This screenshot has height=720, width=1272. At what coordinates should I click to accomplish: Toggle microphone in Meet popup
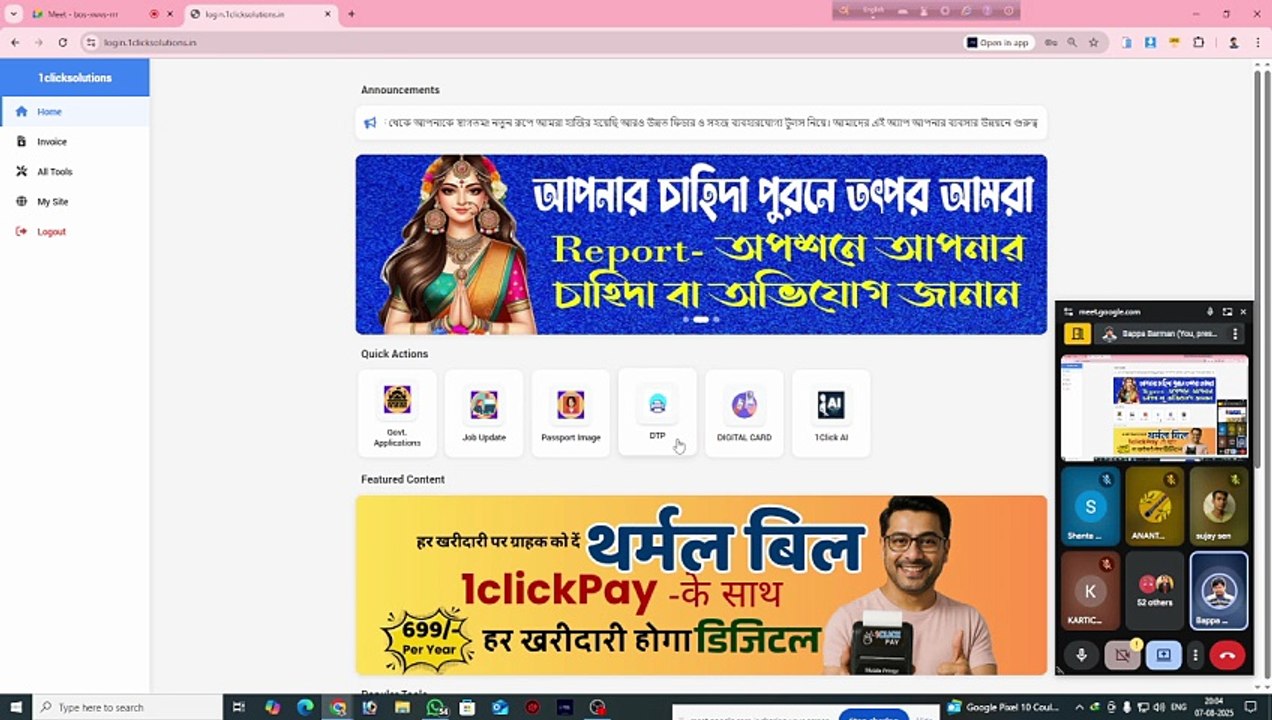pyautogui.click(x=1081, y=655)
